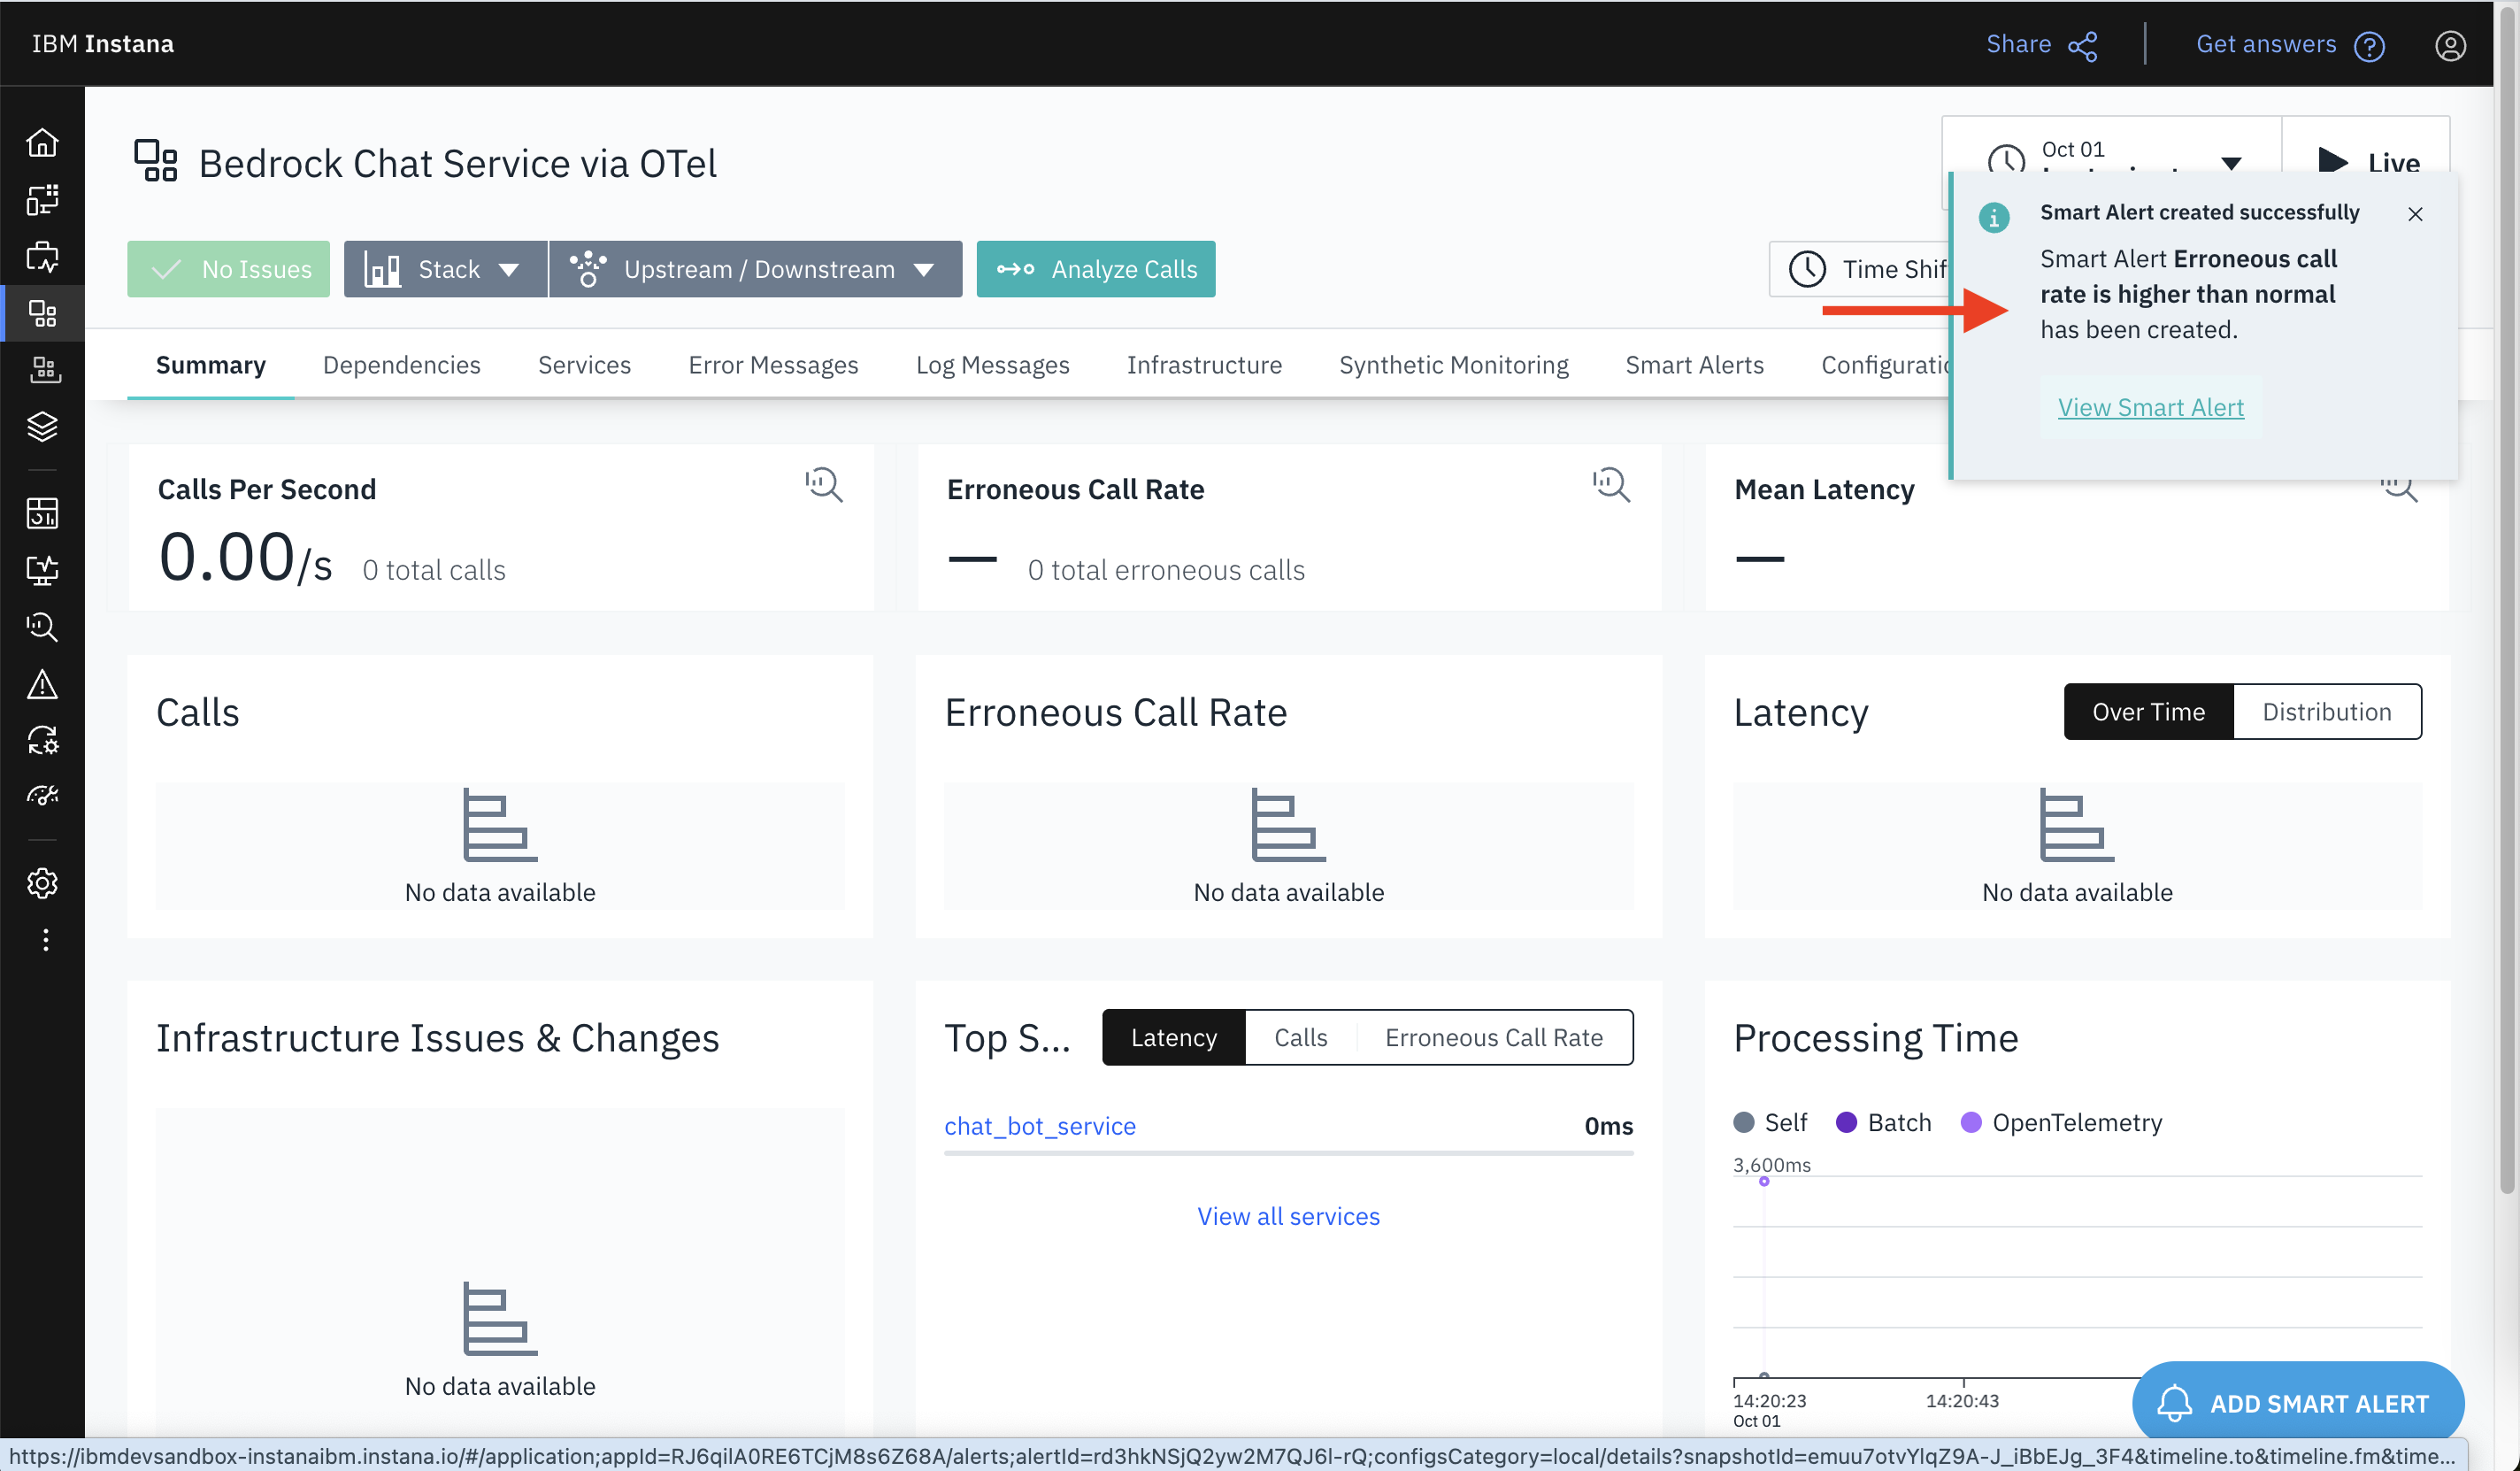The image size is (2520, 1471).
Task: Open the Stack dropdown
Action: point(445,268)
